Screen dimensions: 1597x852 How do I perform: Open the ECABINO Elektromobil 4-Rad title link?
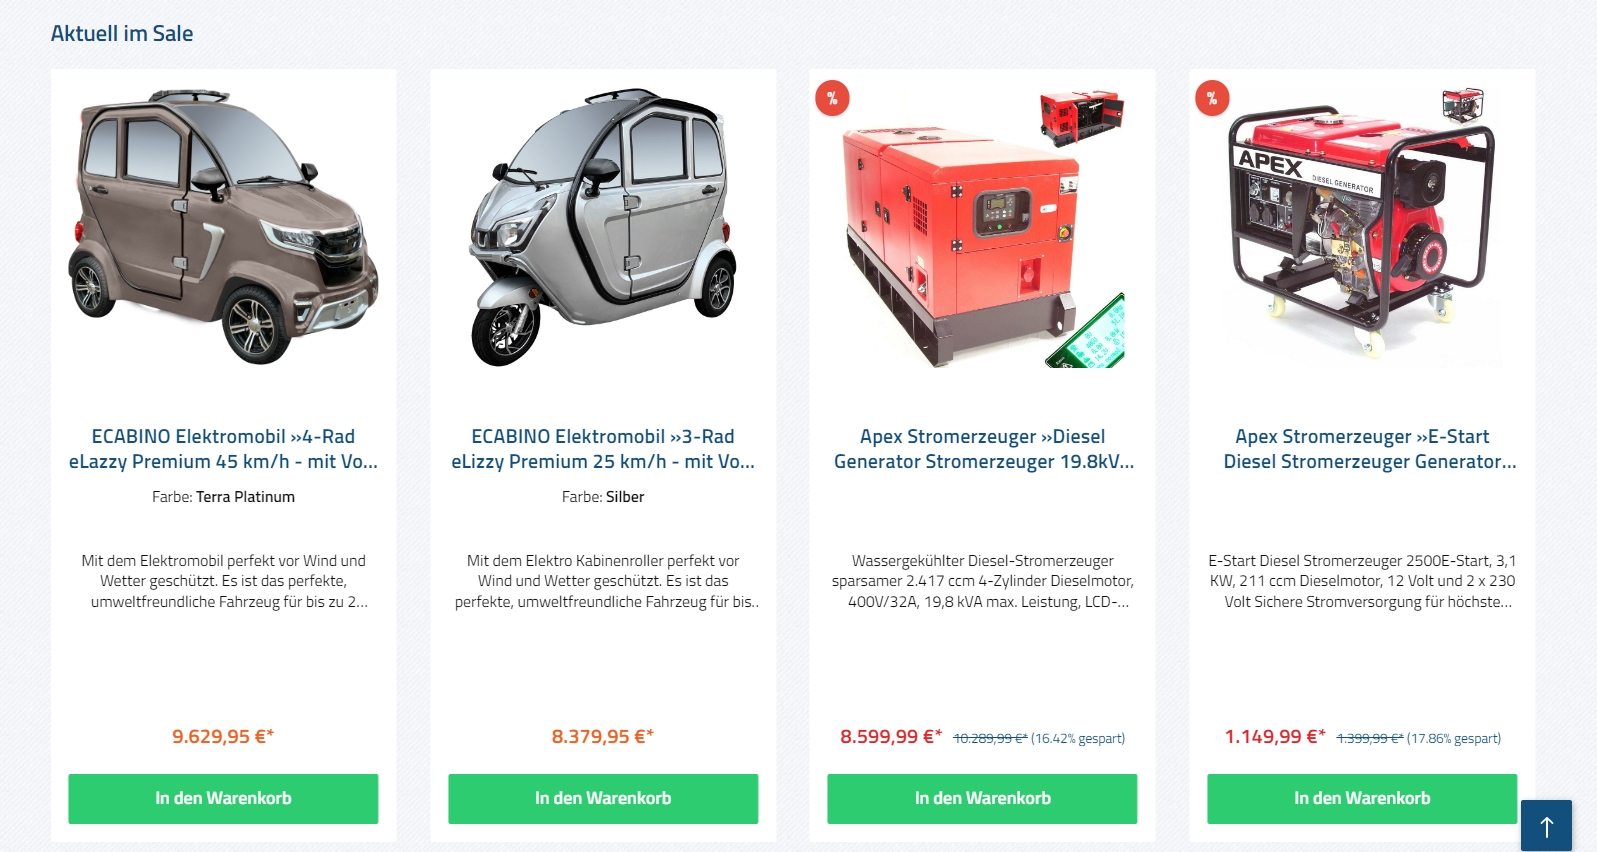pos(223,449)
